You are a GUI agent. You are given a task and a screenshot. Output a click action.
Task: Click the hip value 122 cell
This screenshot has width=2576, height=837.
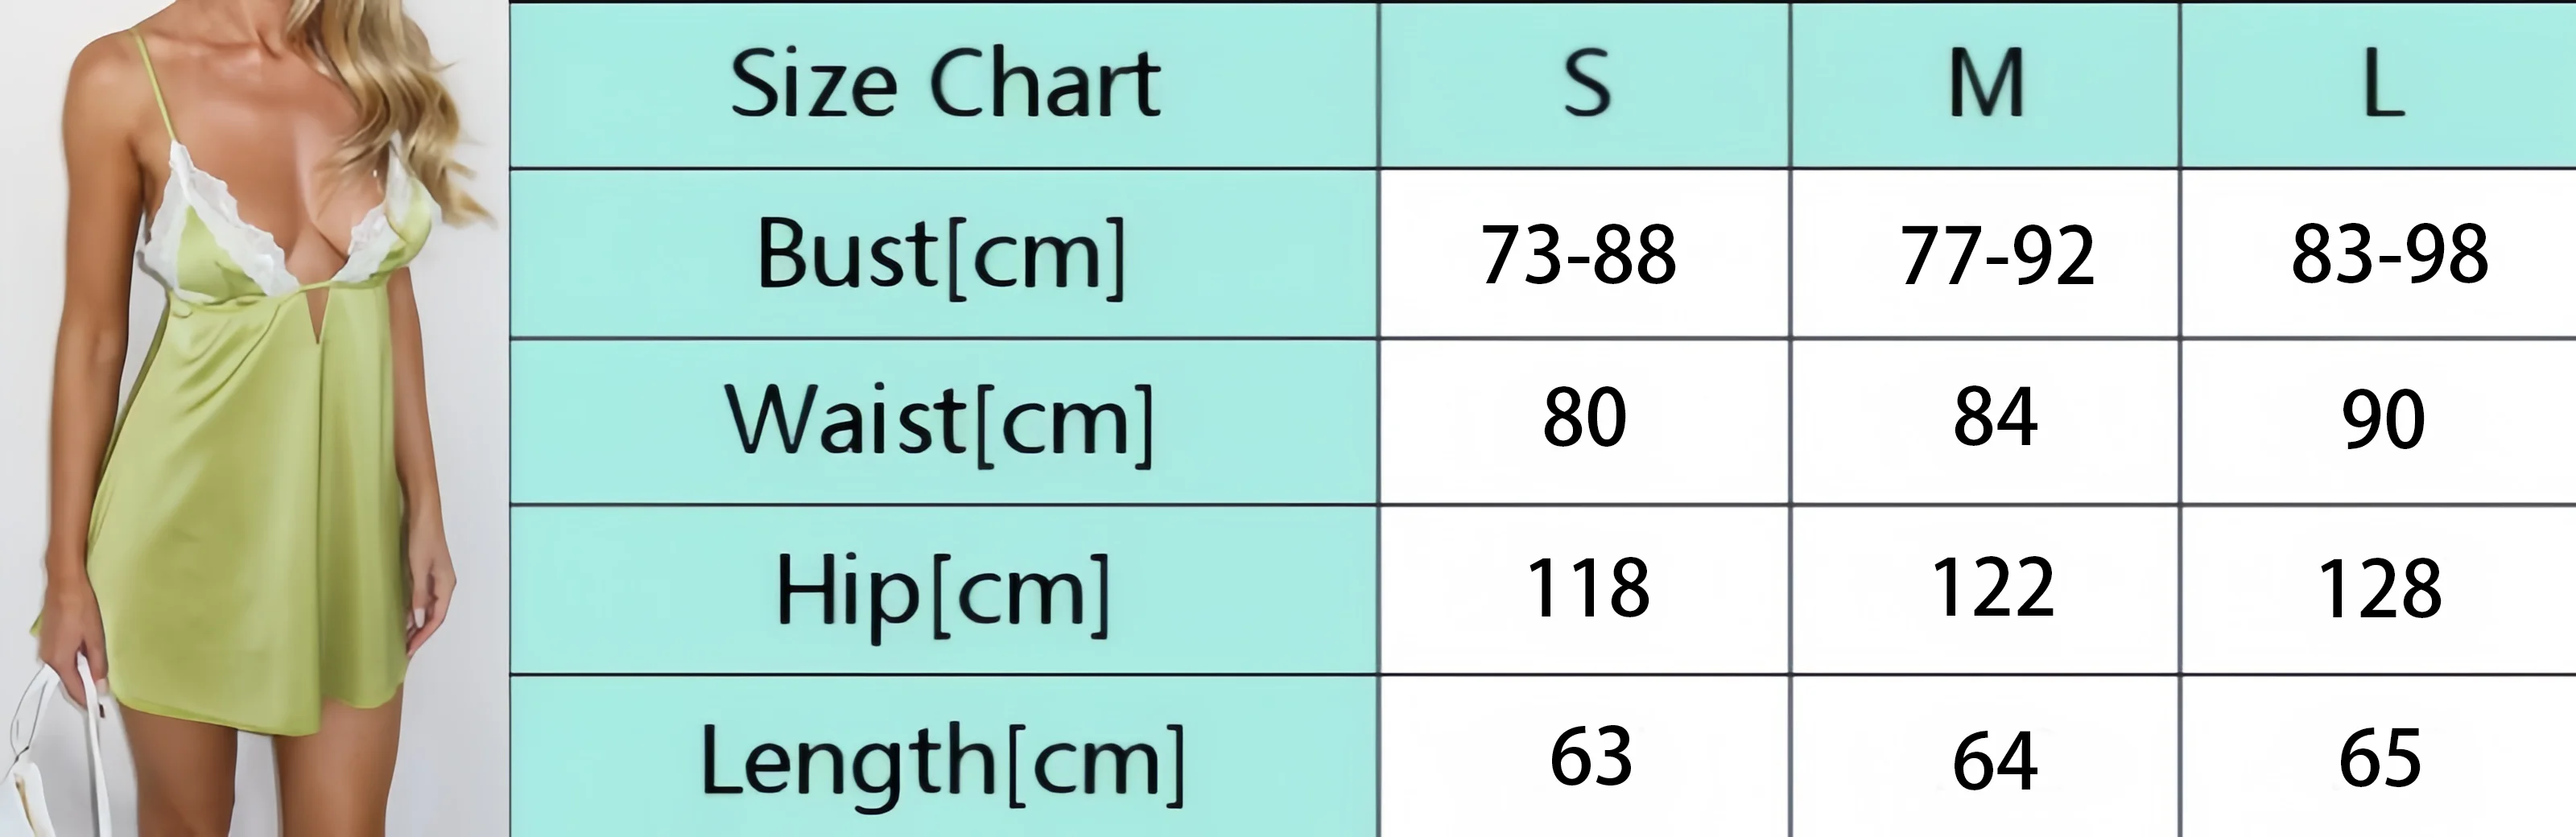(x=1985, y=590)
